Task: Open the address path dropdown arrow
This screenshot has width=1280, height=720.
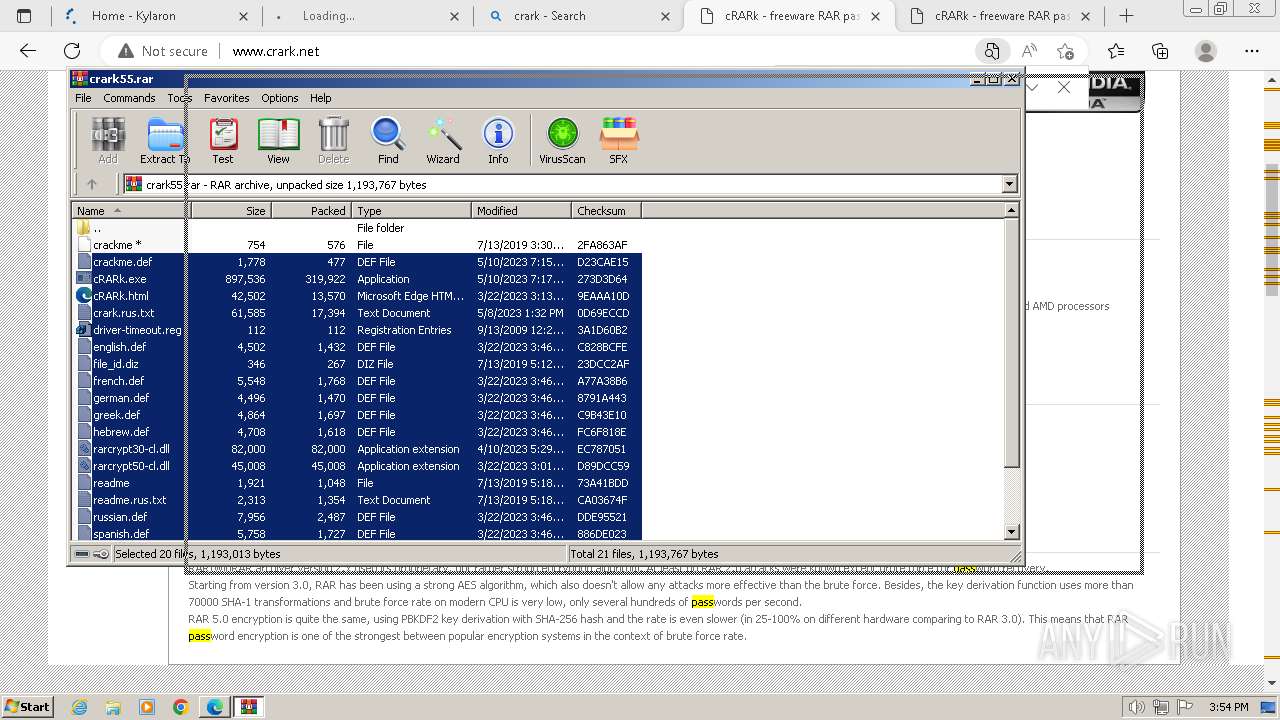Action: click(1009, 184)
